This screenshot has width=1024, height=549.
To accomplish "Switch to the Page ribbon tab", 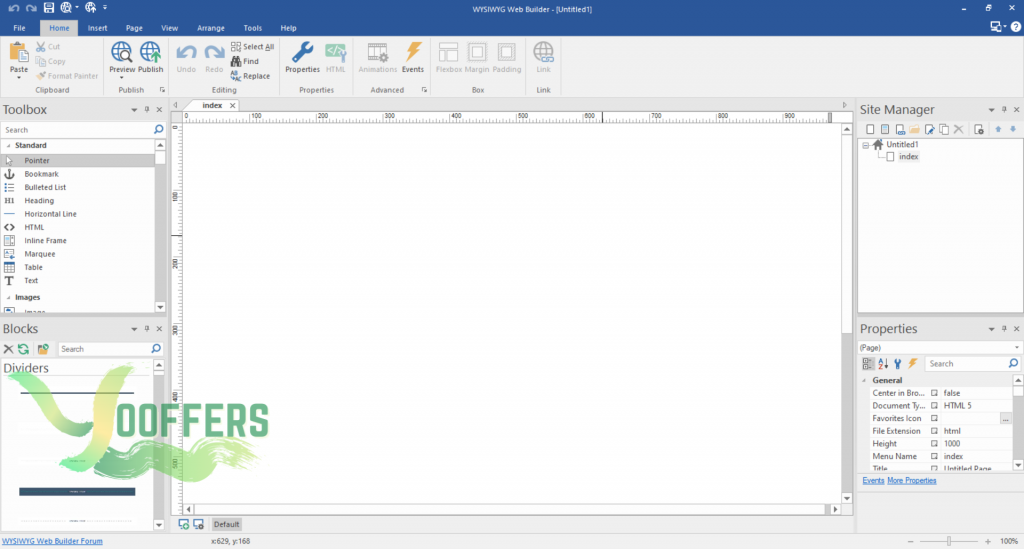I will point(134,28).
